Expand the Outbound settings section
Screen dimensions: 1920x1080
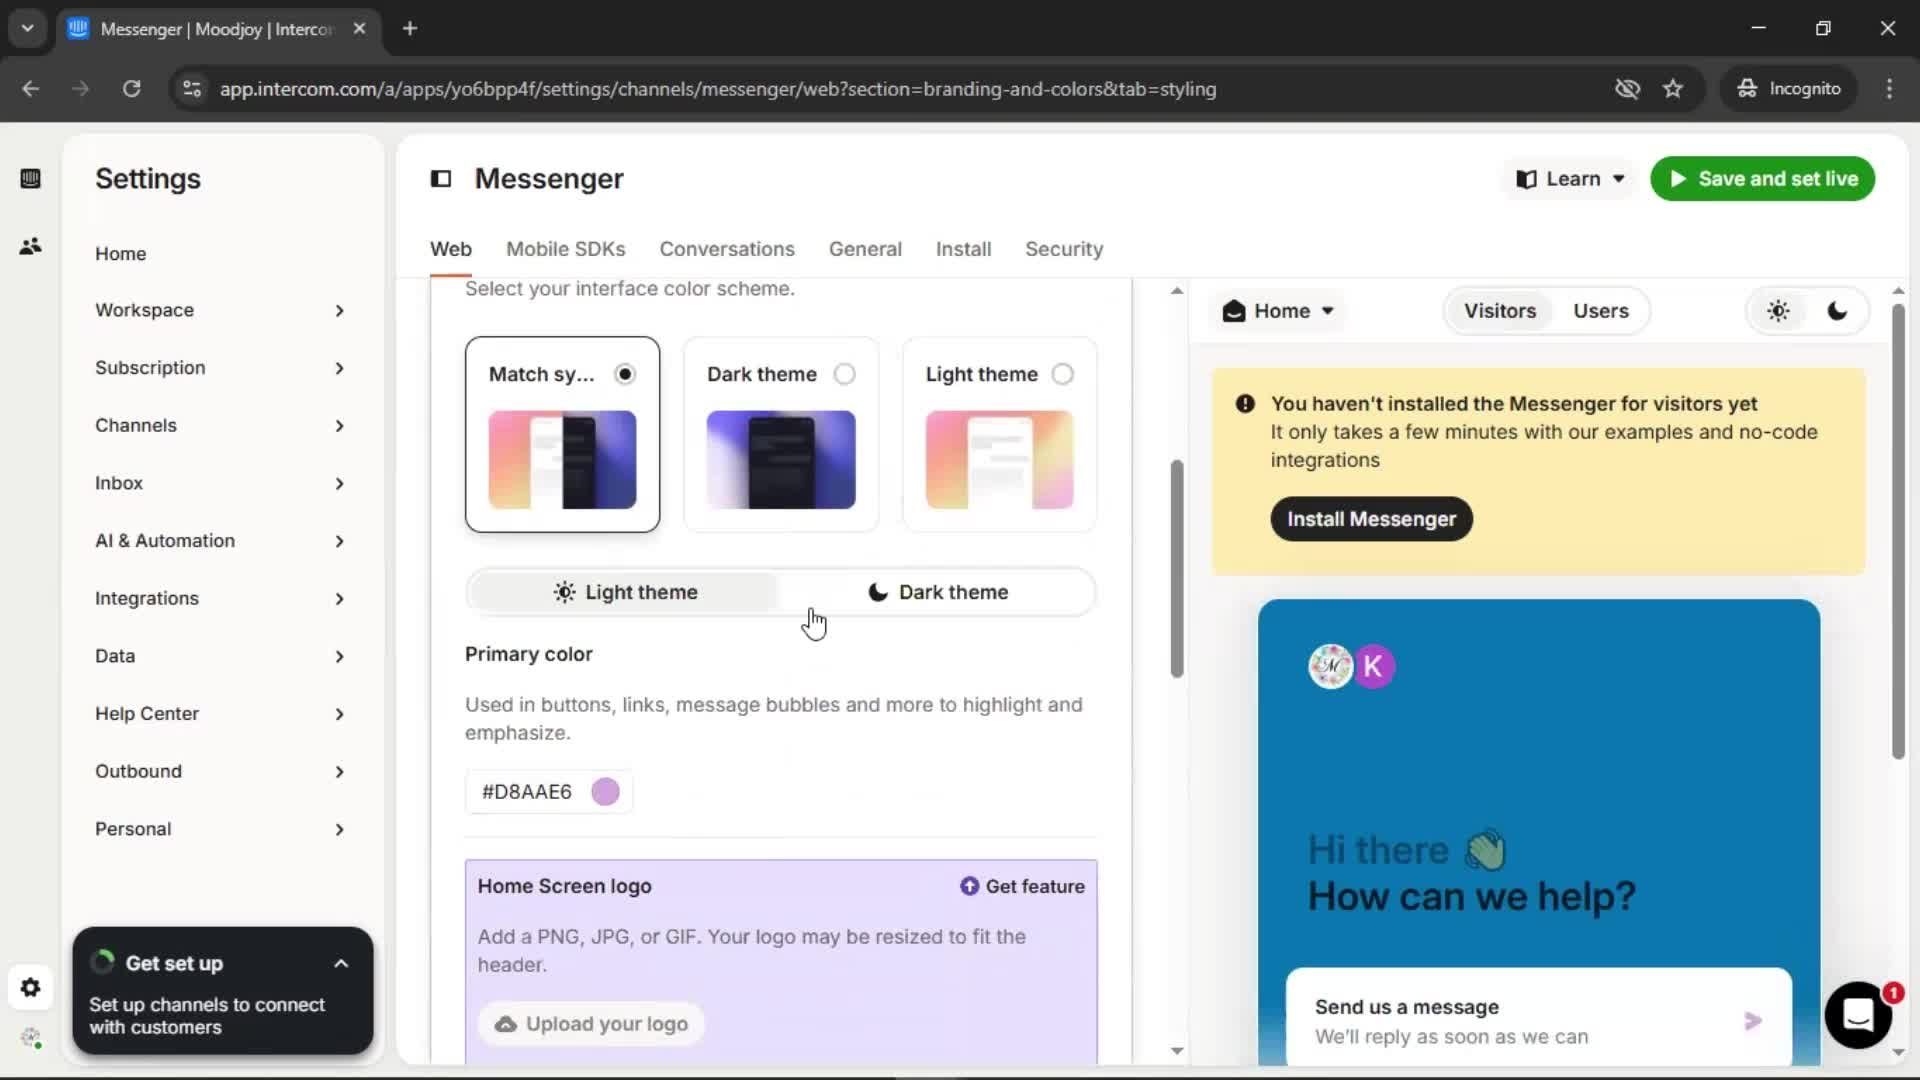pos(220,772)
